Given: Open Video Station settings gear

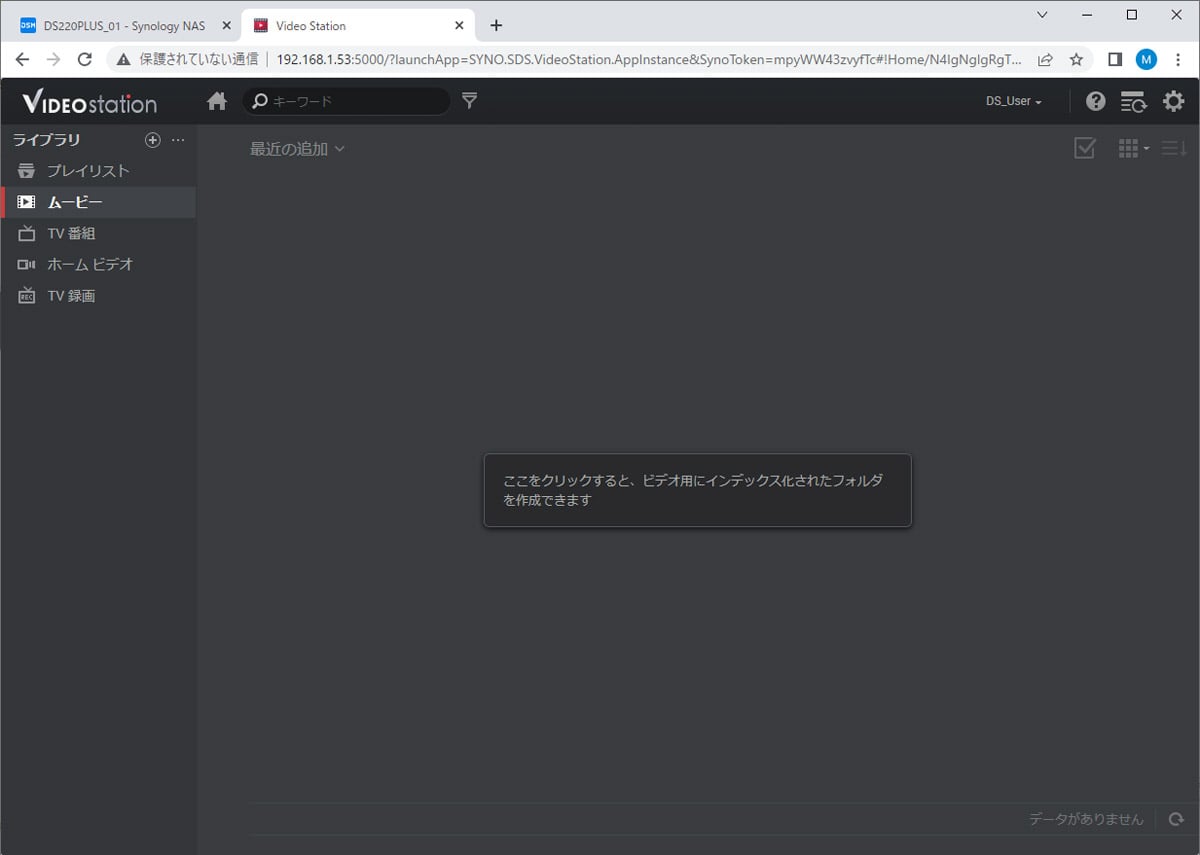Looking at the screenshot, I should click(x=1173, y=101).
